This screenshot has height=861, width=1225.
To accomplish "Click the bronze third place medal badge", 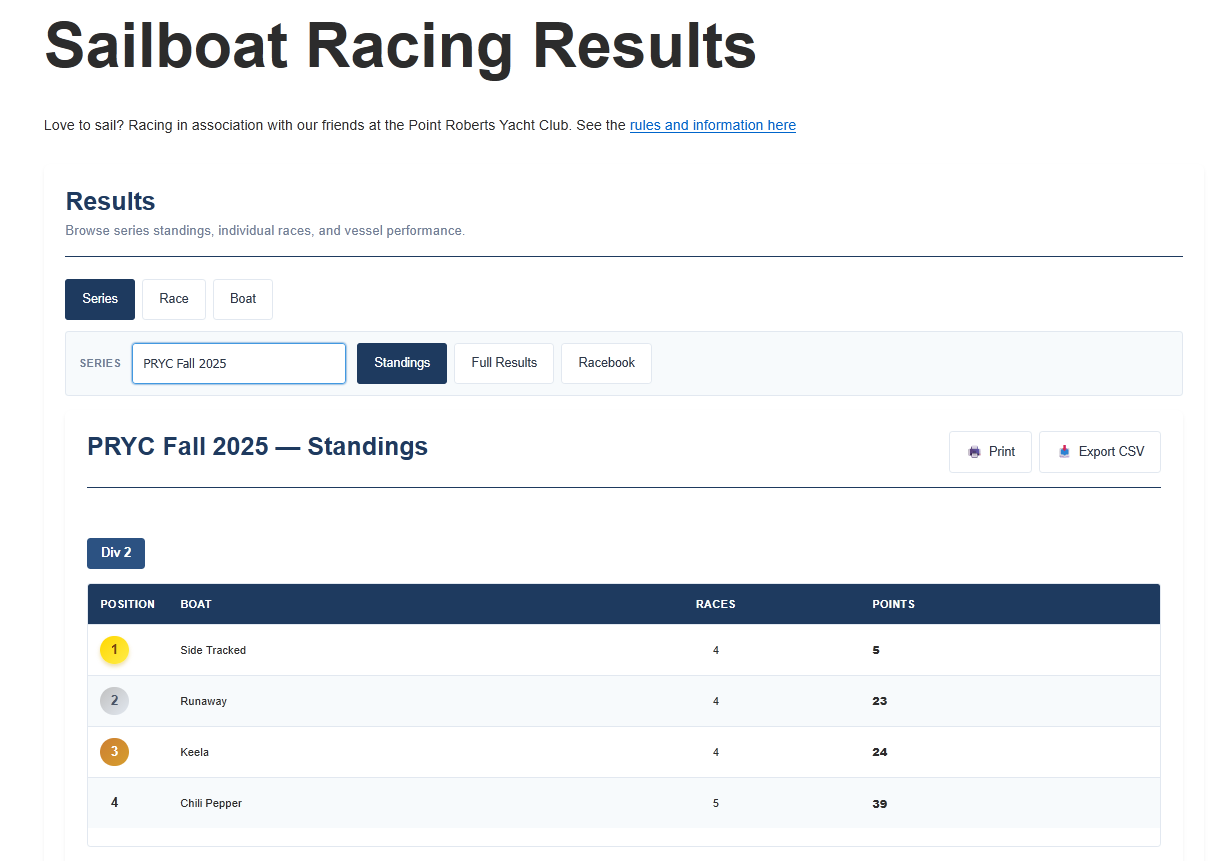I will [114, 752].
